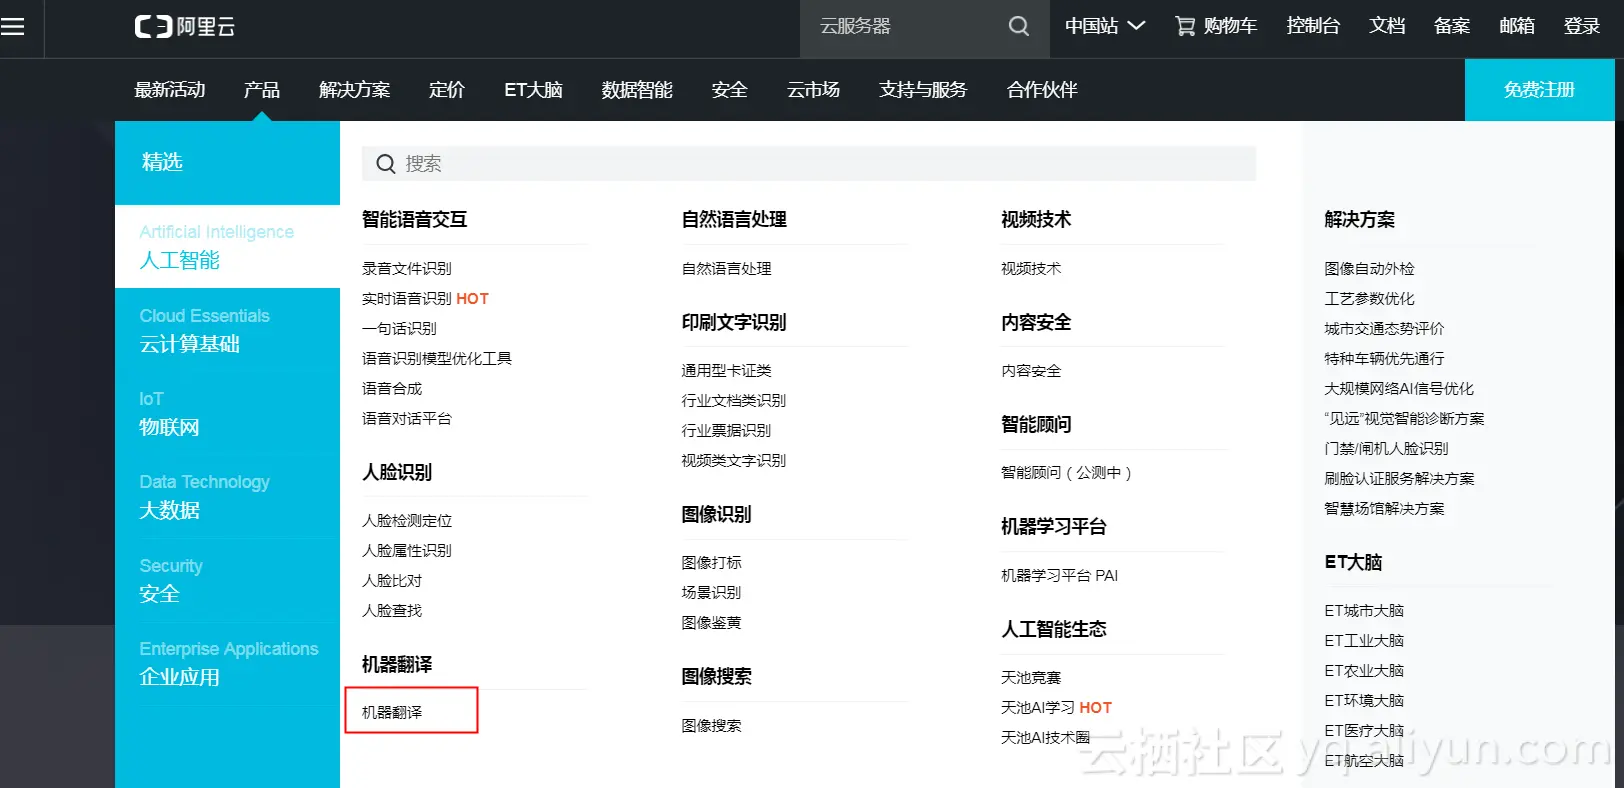This screenshot has height=788, width=1624.
Task: Open 数据智能 menu
Action: tap(637, 90)
